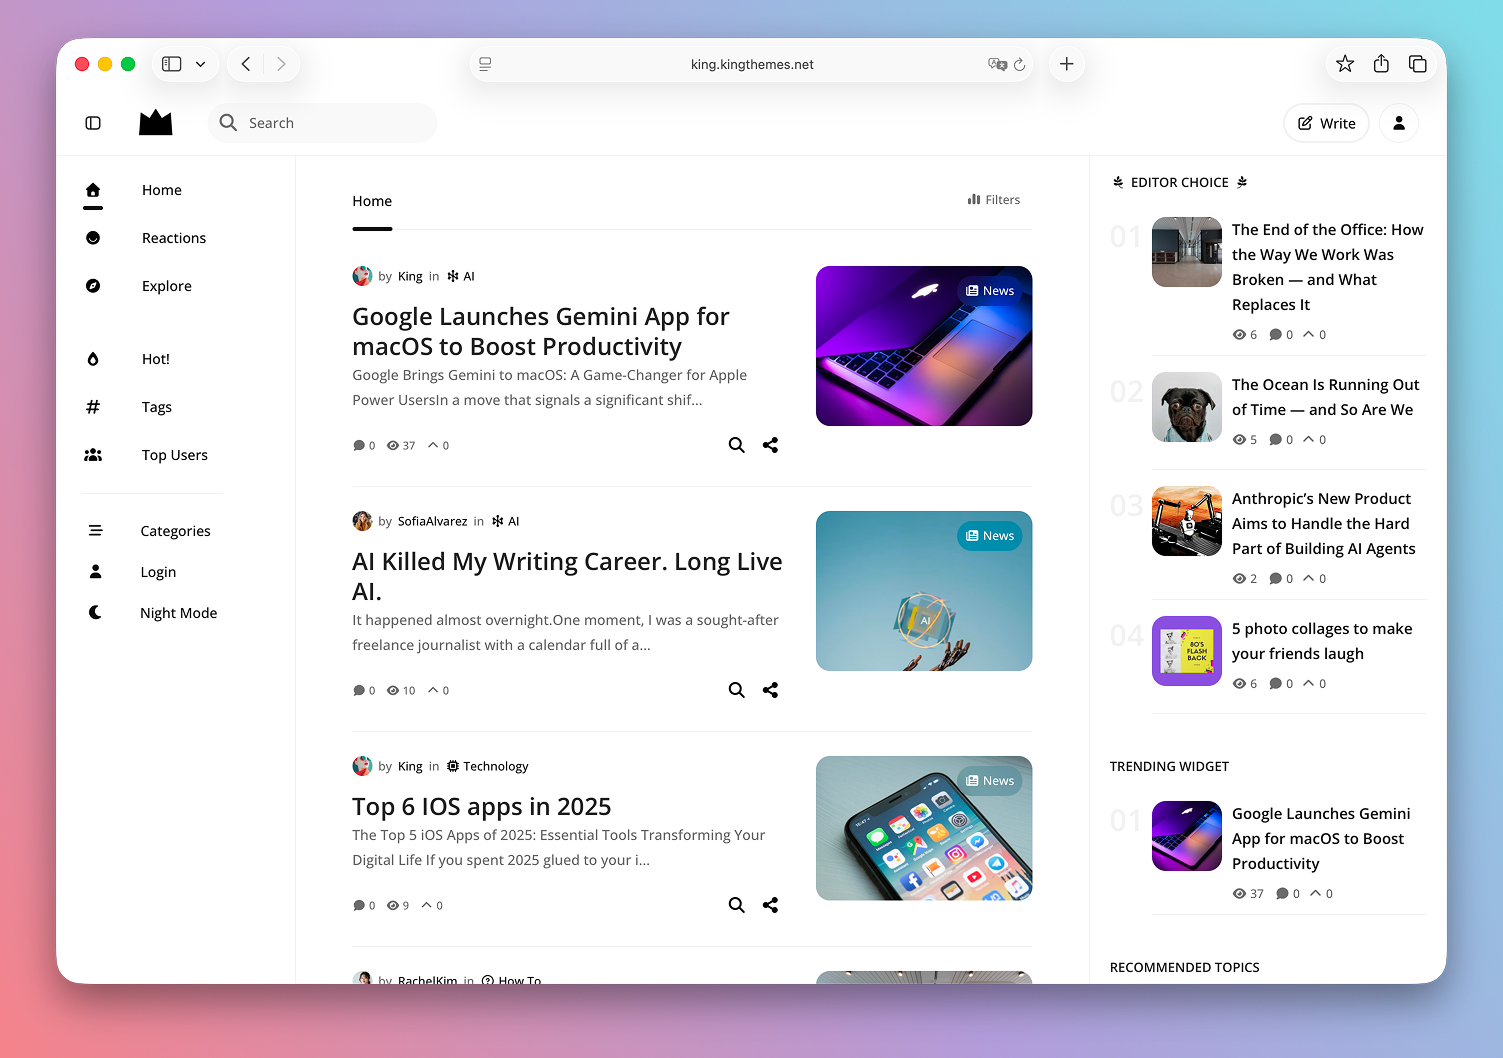Show Safari tab overview icon
Screen dimensions: 1503x1058
[x=1418, y=64]
